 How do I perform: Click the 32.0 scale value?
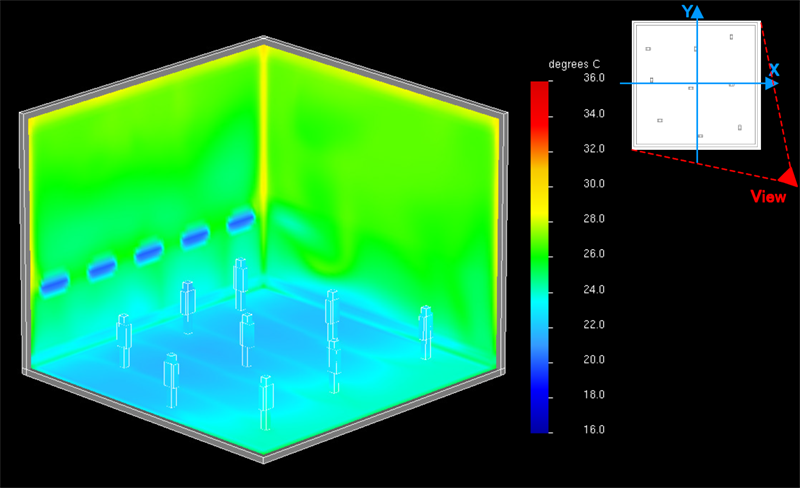click(594, 149)
